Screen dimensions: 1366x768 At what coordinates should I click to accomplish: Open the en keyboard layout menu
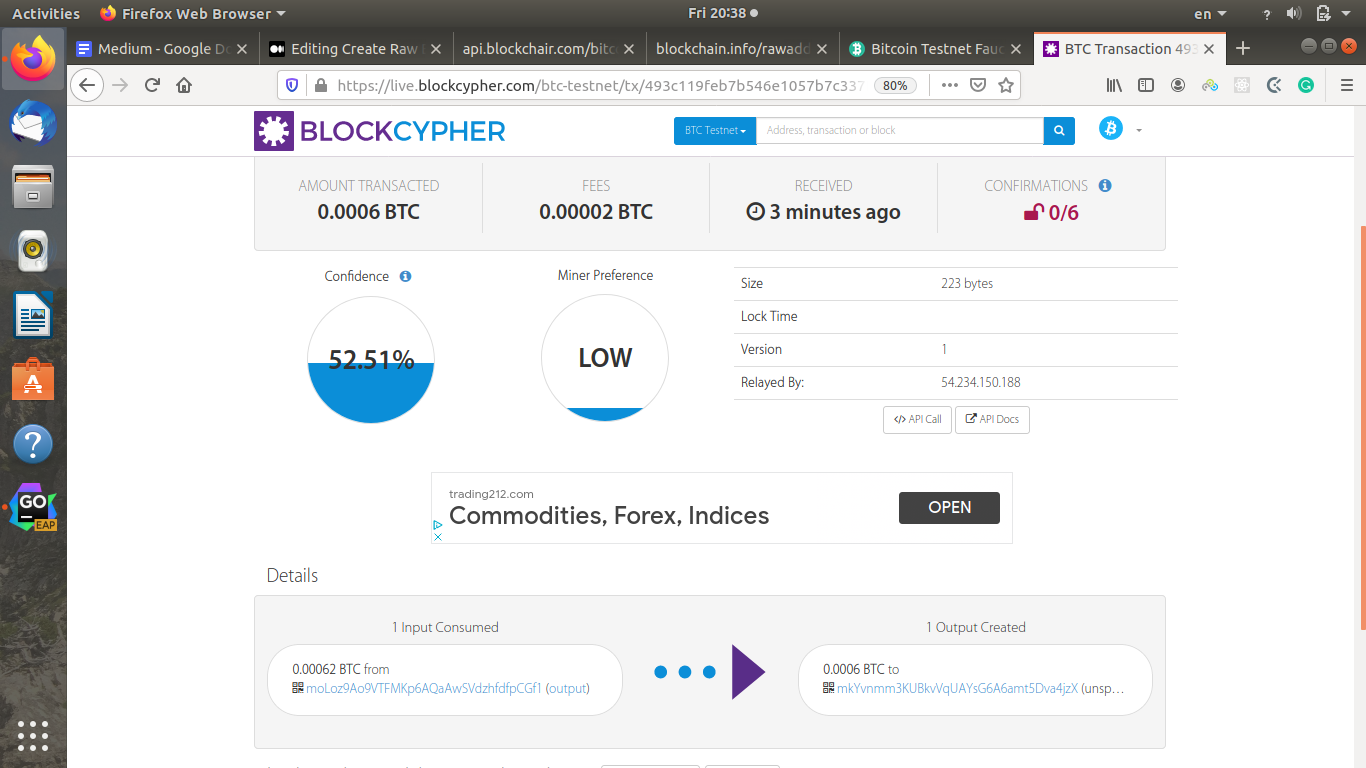1210,14
